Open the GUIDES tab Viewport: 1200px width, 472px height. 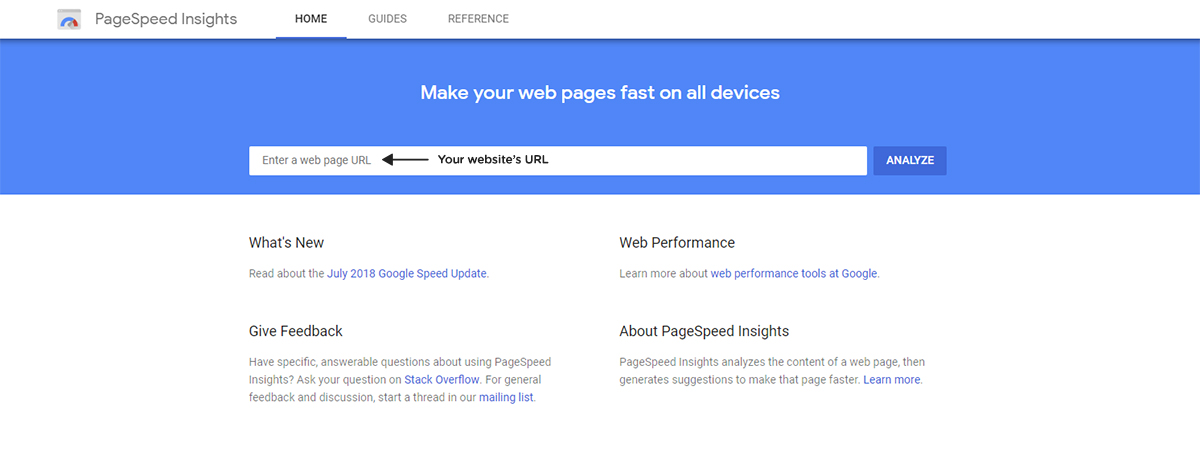(387, 19)
